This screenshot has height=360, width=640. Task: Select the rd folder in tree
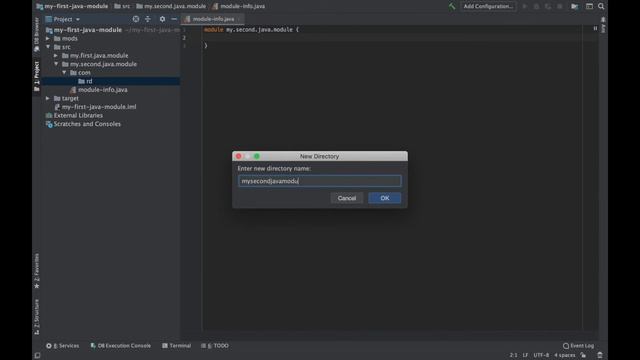click(111, 81)
